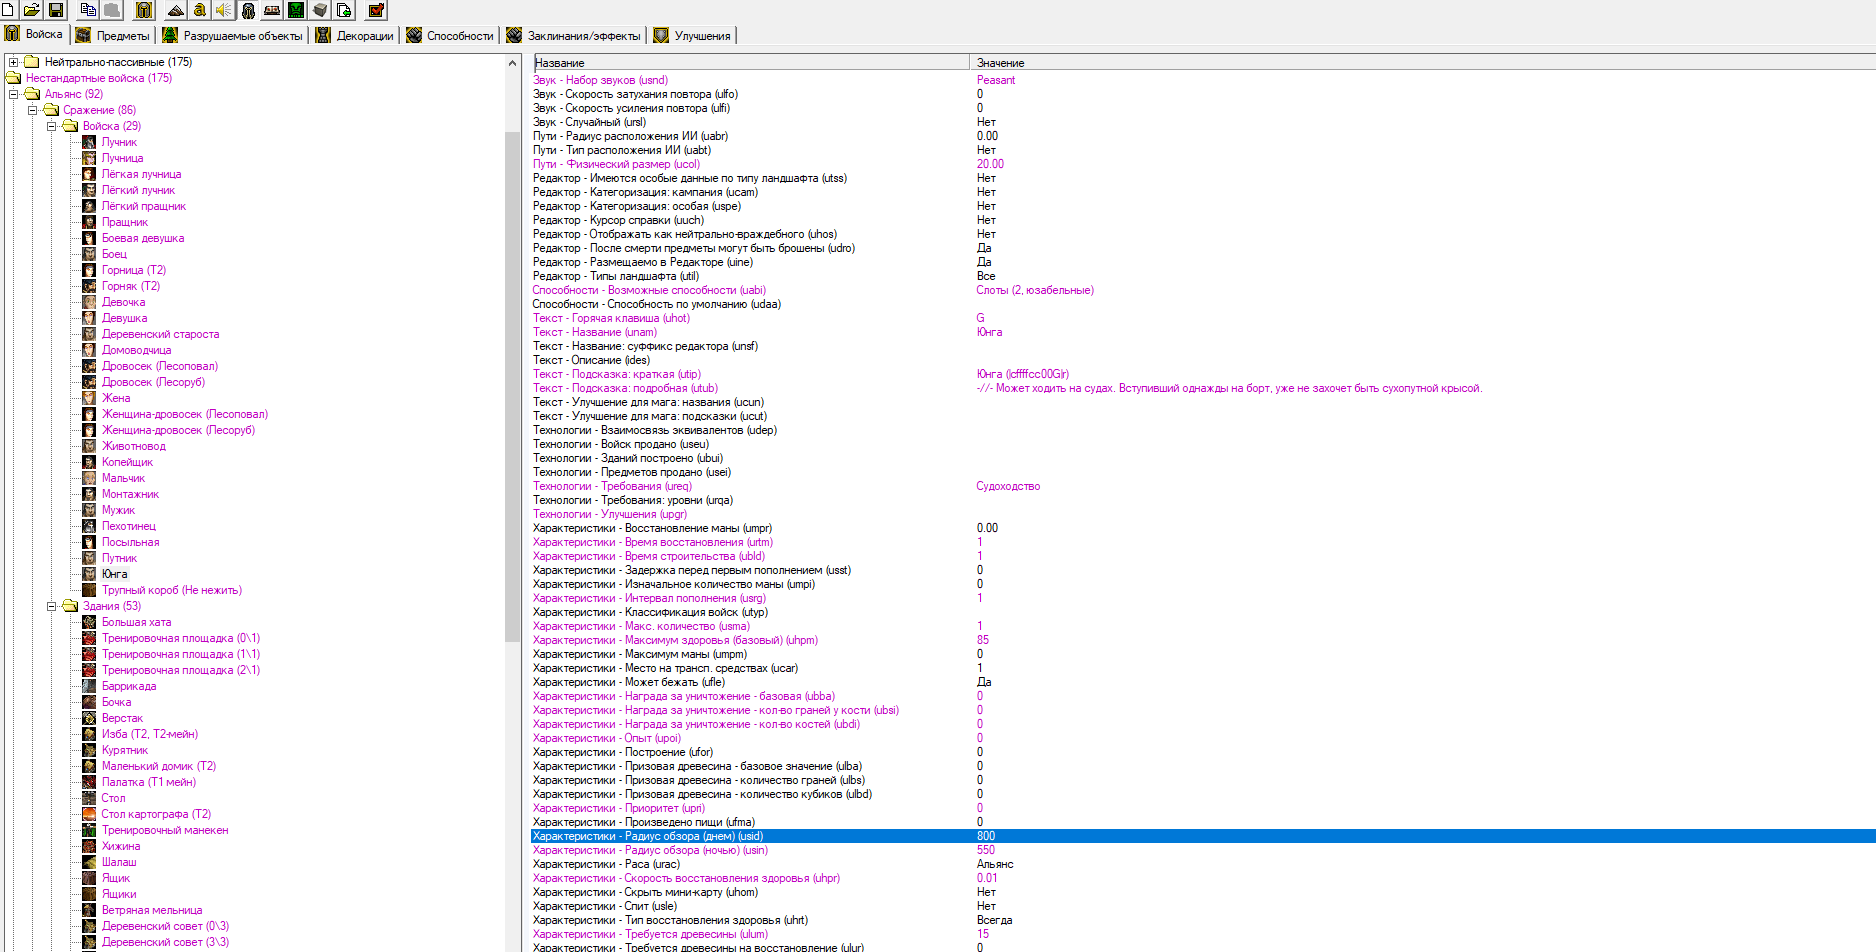Viewport: 1876px width, 952px height.
Task: Open the Декорации tab
Action: point(354,36)
